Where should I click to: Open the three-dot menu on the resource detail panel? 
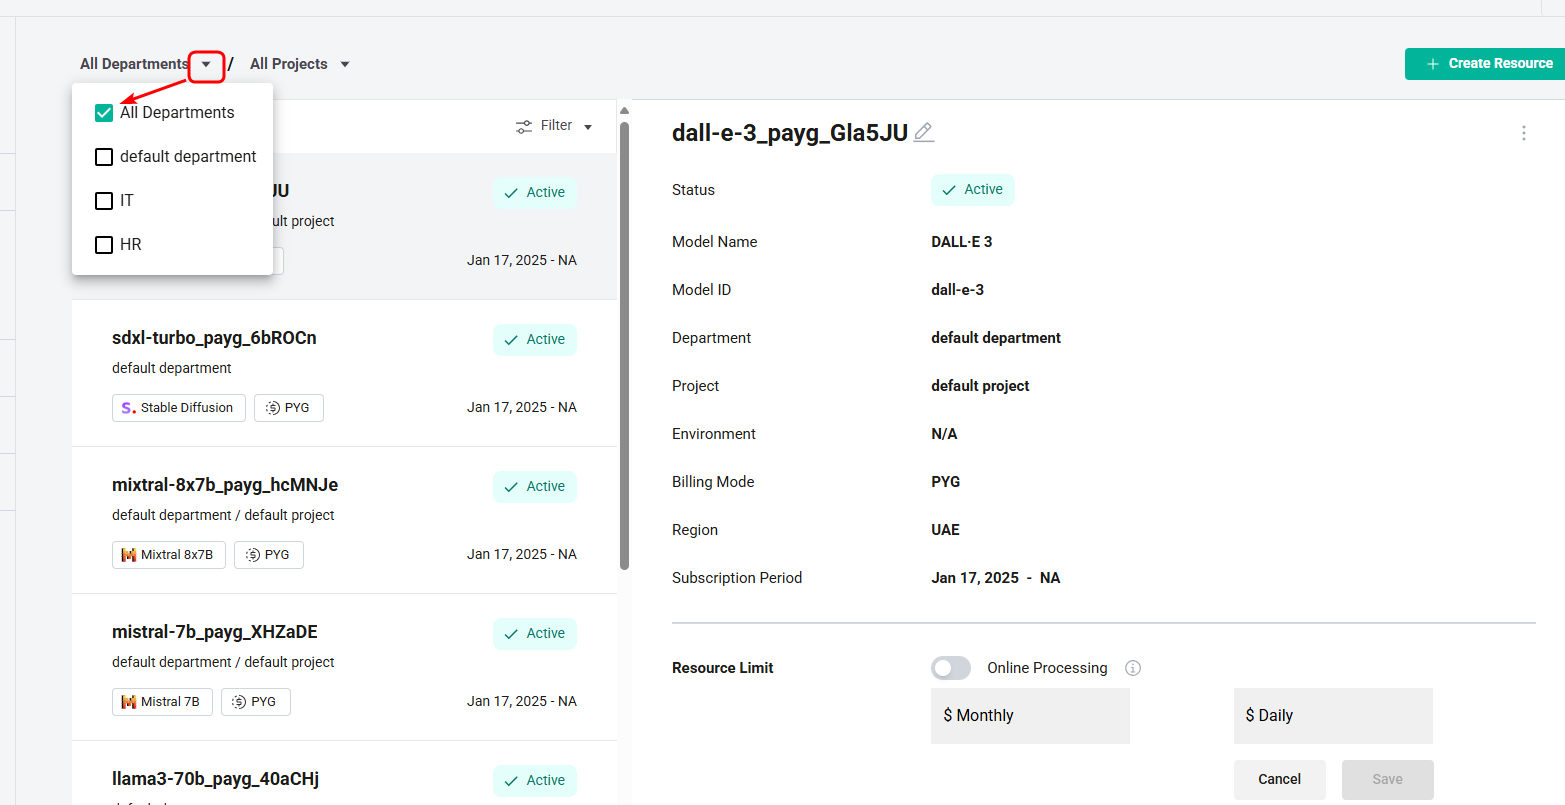1523,133
